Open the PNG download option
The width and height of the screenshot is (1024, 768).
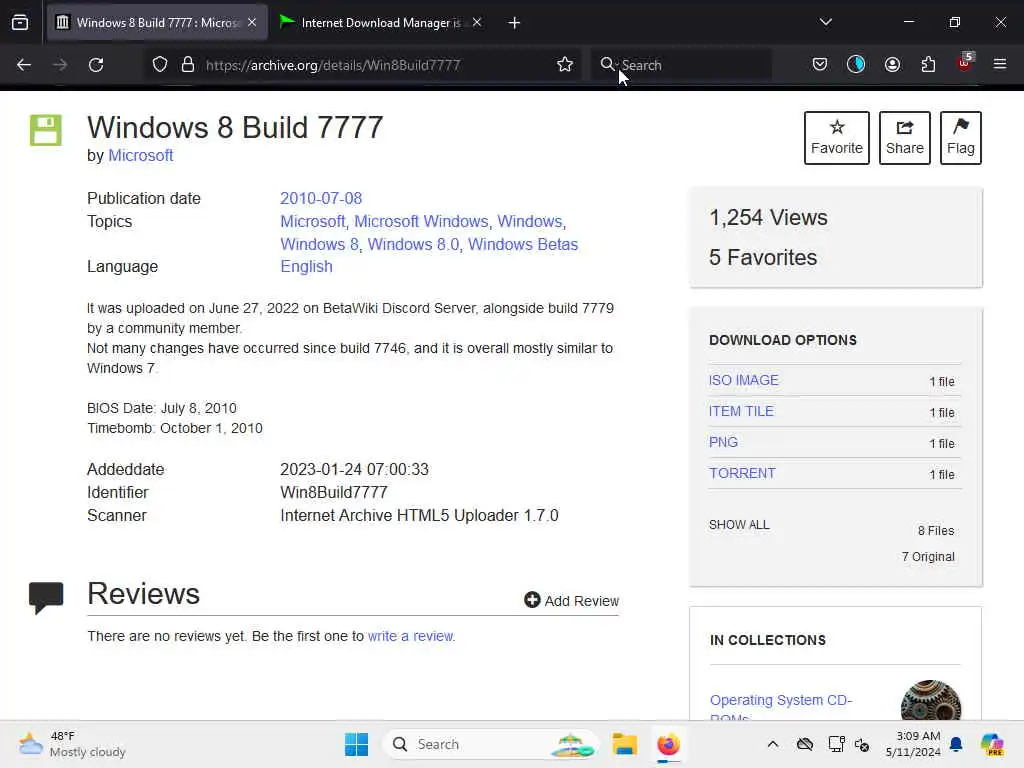[723, 442]
